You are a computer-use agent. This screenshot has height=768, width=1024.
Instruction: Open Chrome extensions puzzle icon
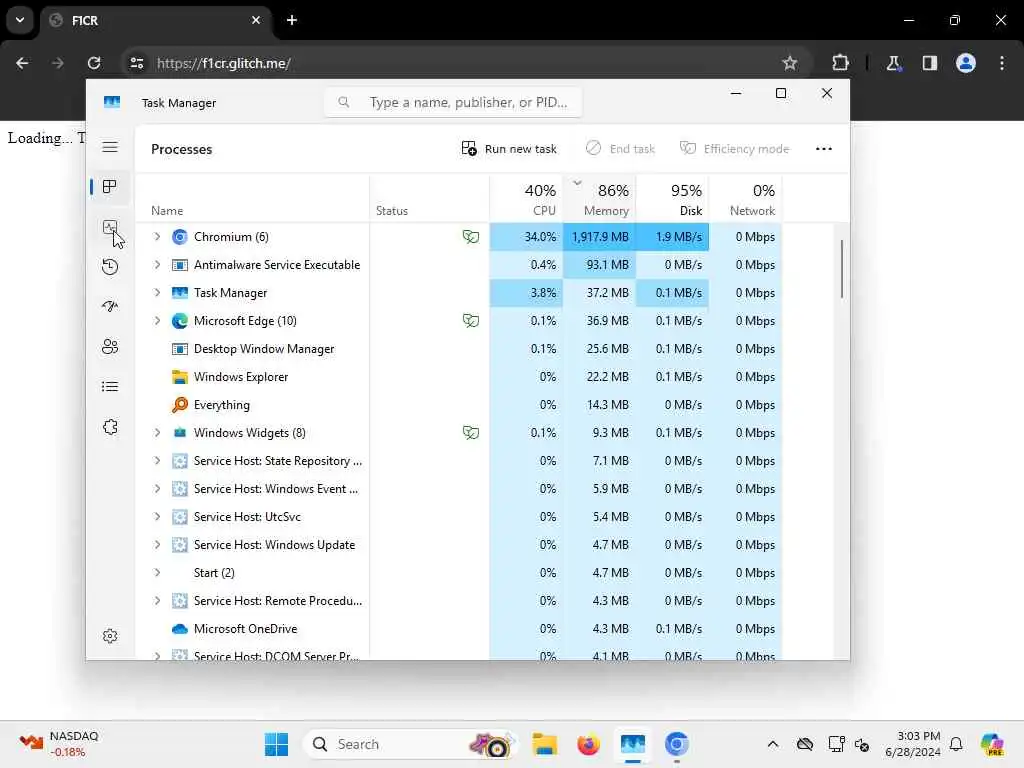coord(840,63)
